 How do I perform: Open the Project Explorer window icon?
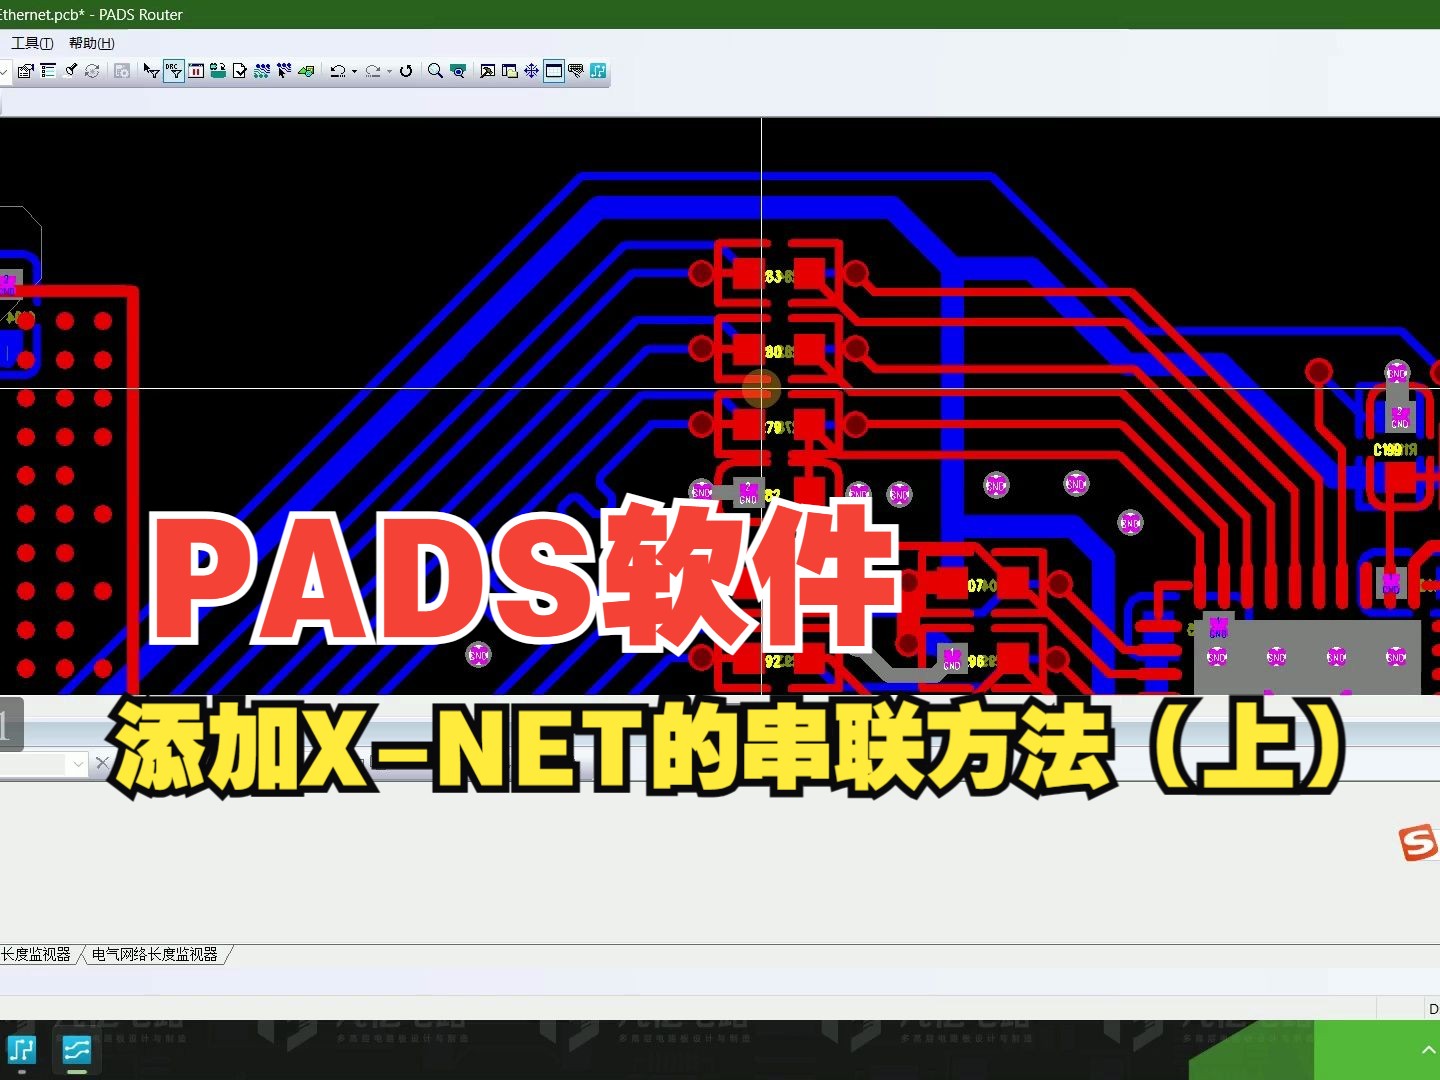pos(510,71)
